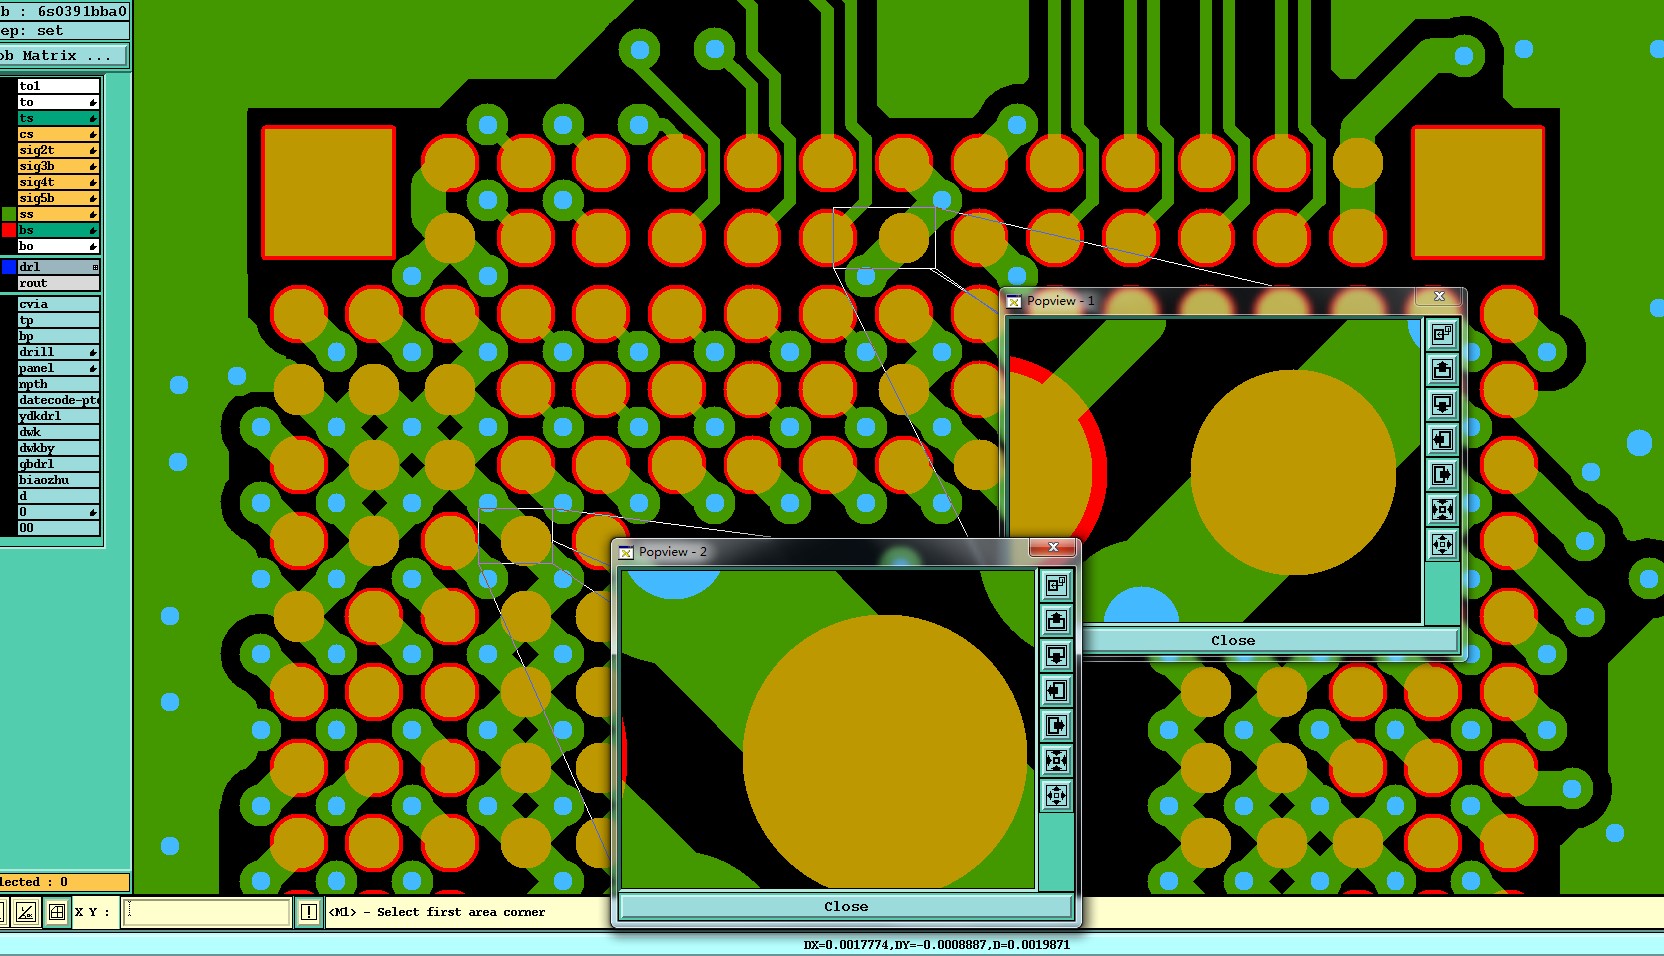Click the zoom-out arrows icon in Popview - 2
The image size is (1664, 956).
pyautogui.click(x=1056, y=795)
